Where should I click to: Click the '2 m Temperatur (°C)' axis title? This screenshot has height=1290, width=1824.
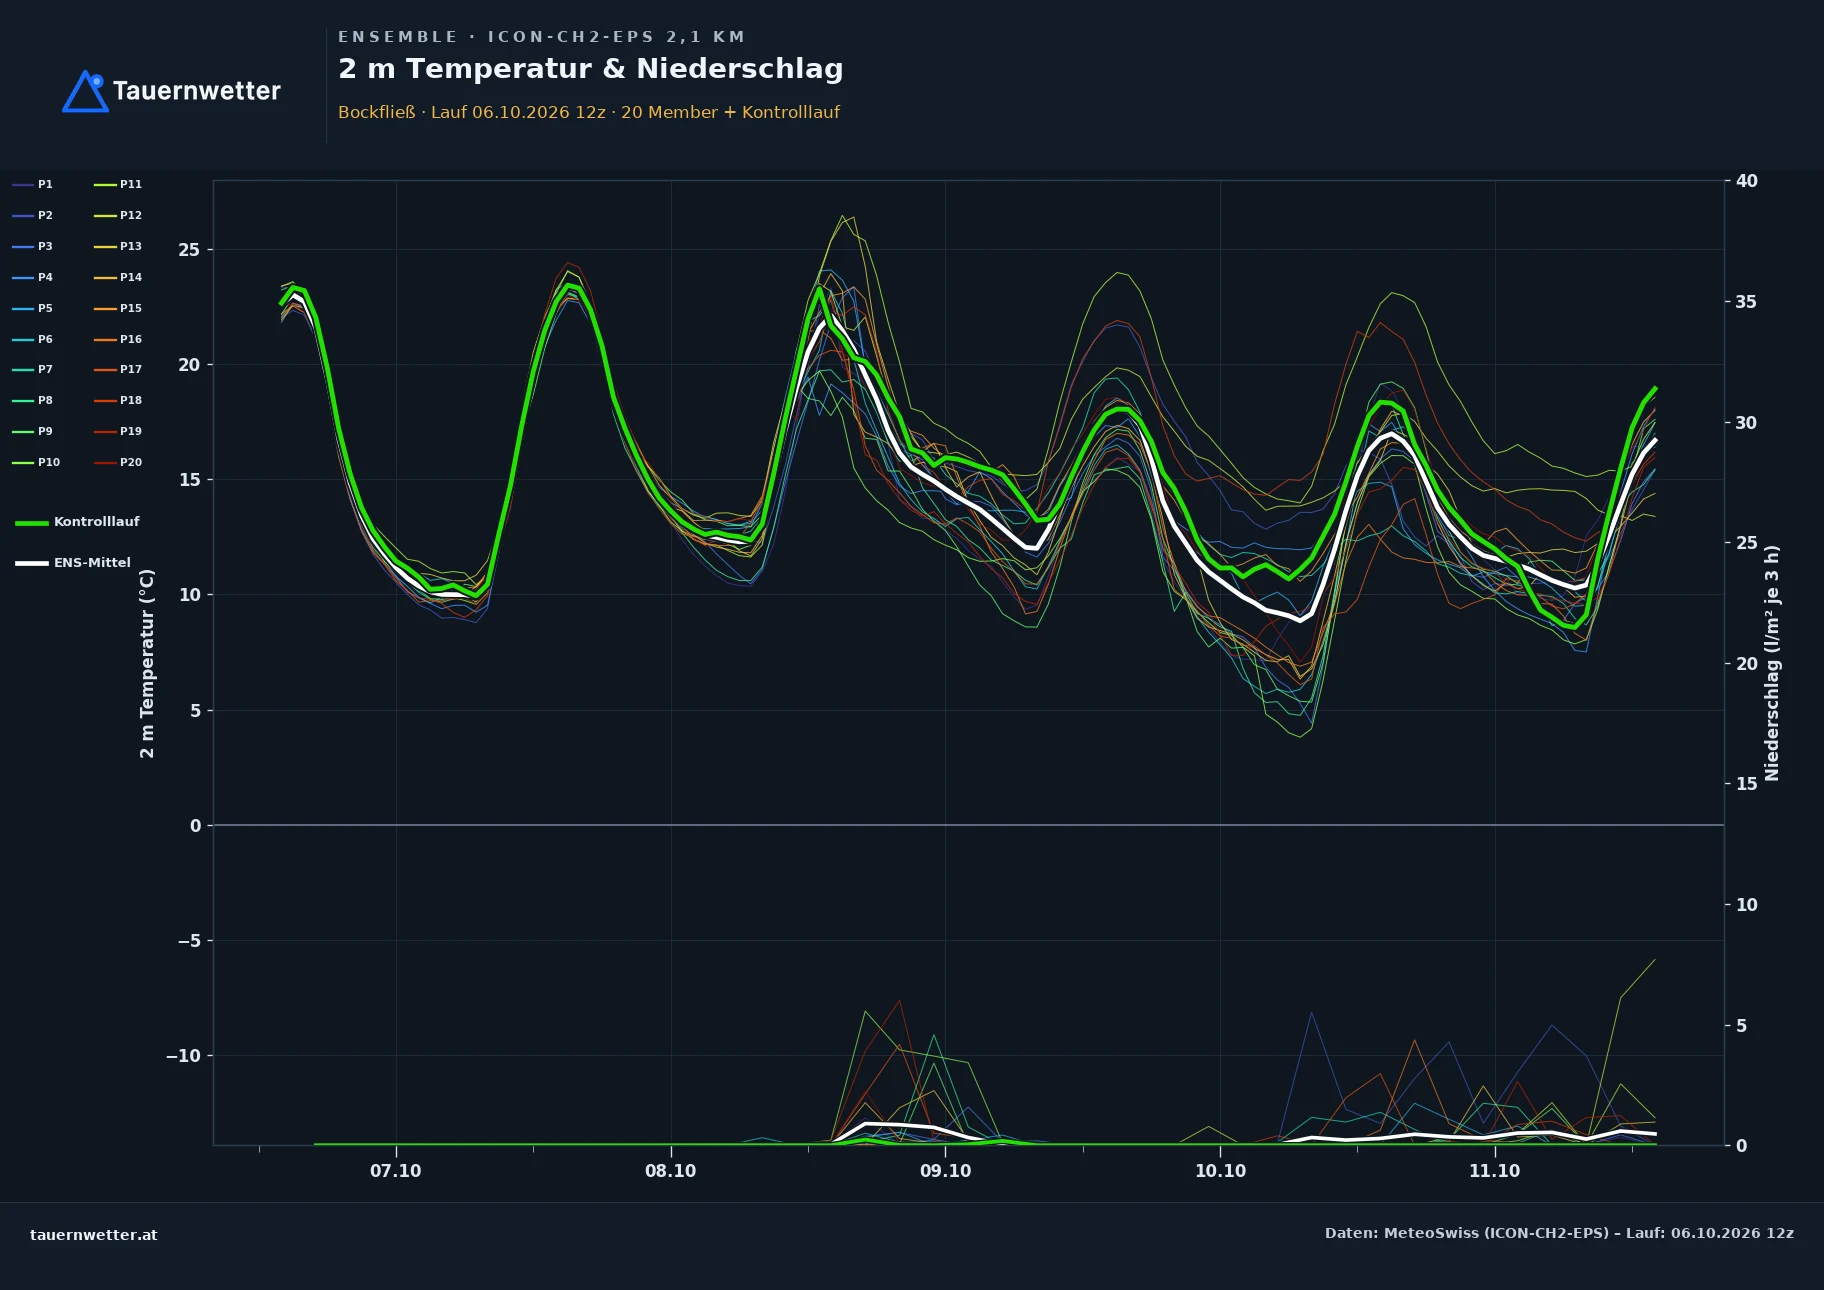click(147, 663)
